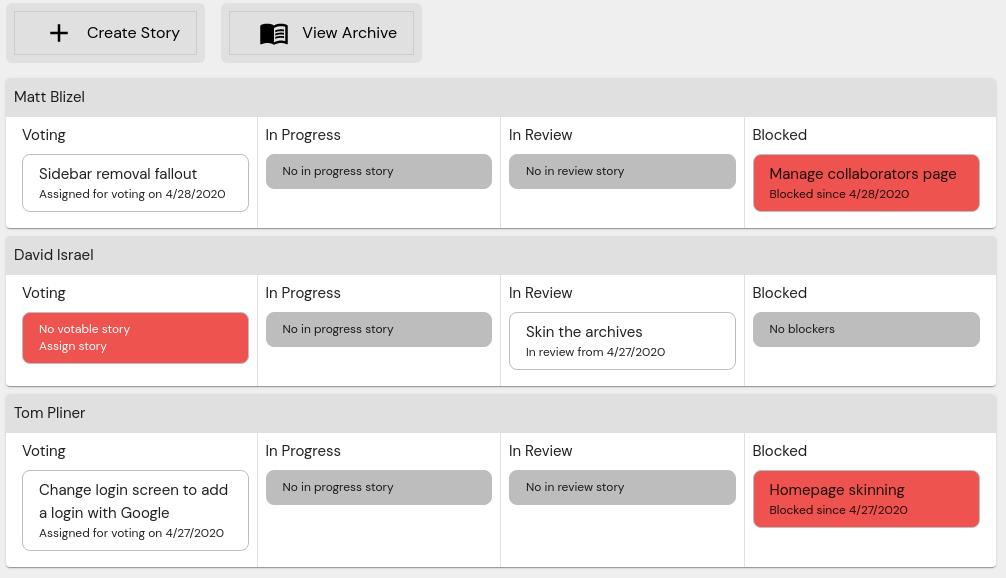Click Matt Blizel's No in progress story
Viewport: 1006px width, 578px height.
click(x=379, y=171)
